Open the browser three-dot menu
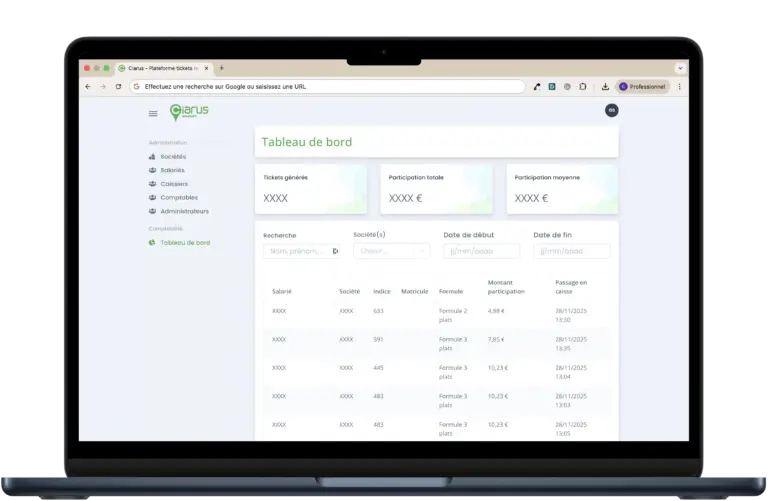768x501 pixels. [679, 87]
